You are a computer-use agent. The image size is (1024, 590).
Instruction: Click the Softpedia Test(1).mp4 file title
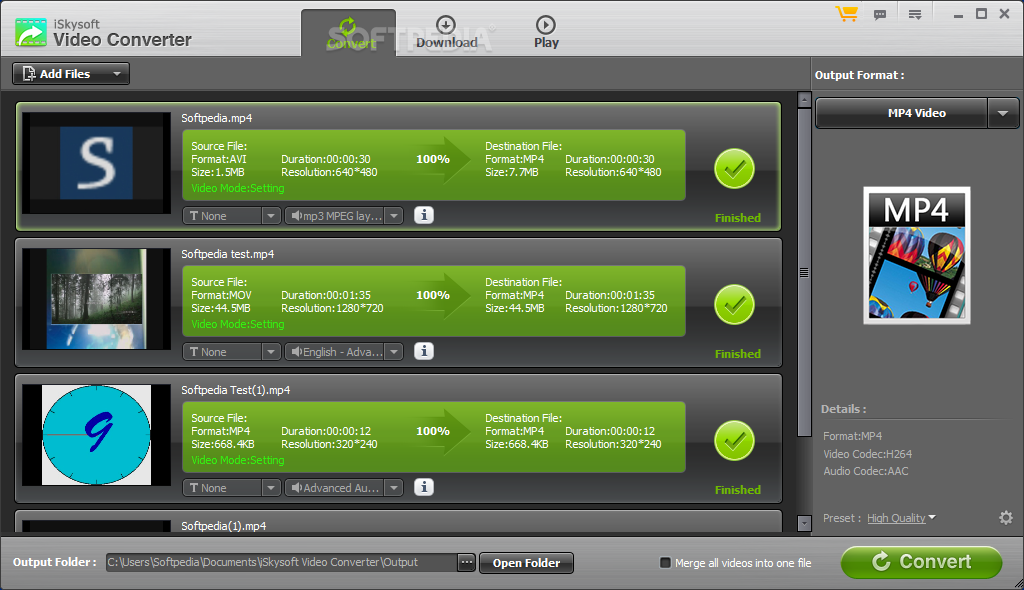[235, 390]
